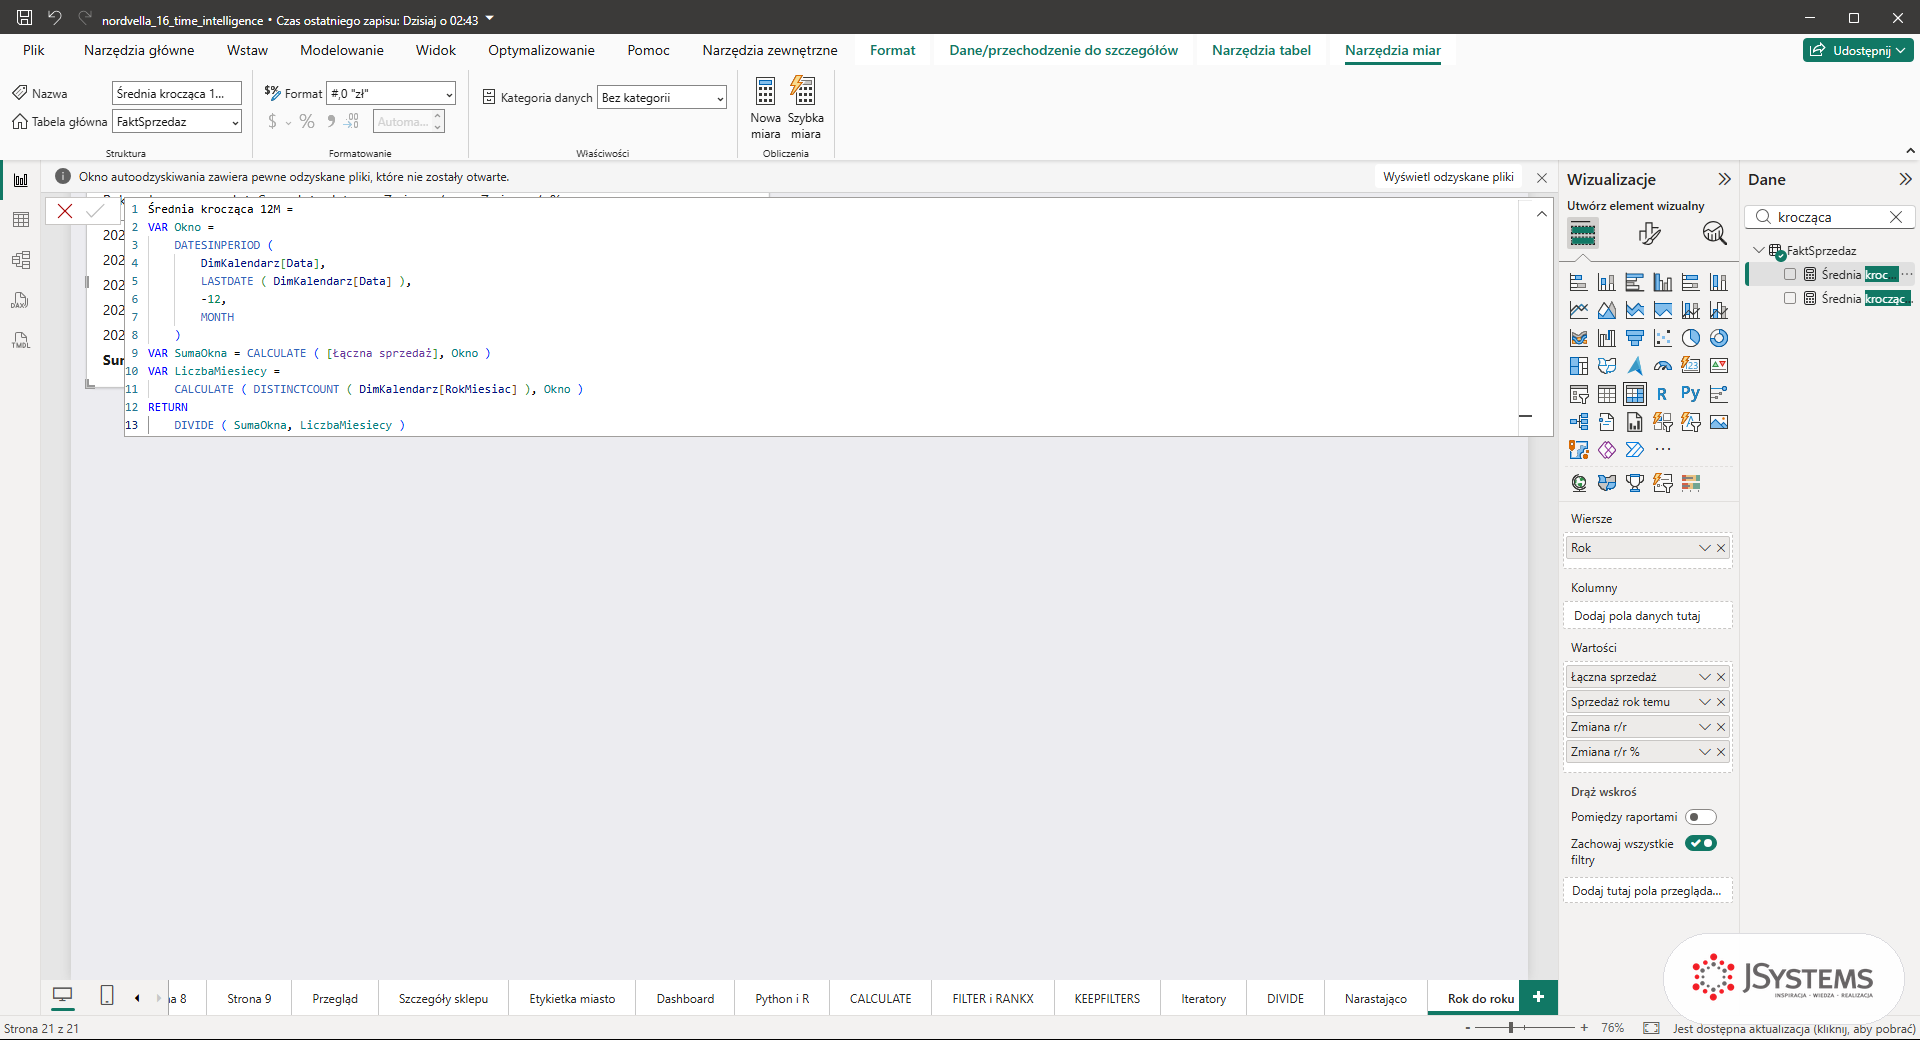This screenshot has height=1040, width=1920.
Task: Add a new page with plus button
Action: click(1538, 997)
